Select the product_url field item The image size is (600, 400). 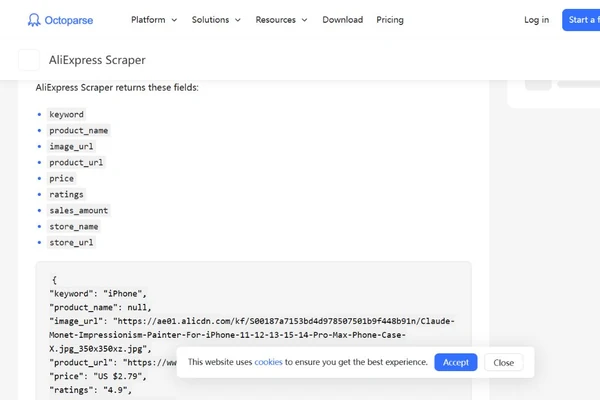pos(76,163)
